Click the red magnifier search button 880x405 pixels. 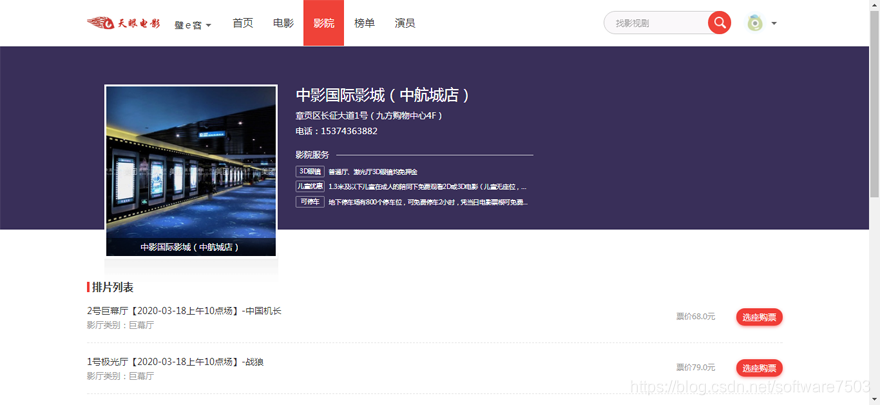(719, 23)
